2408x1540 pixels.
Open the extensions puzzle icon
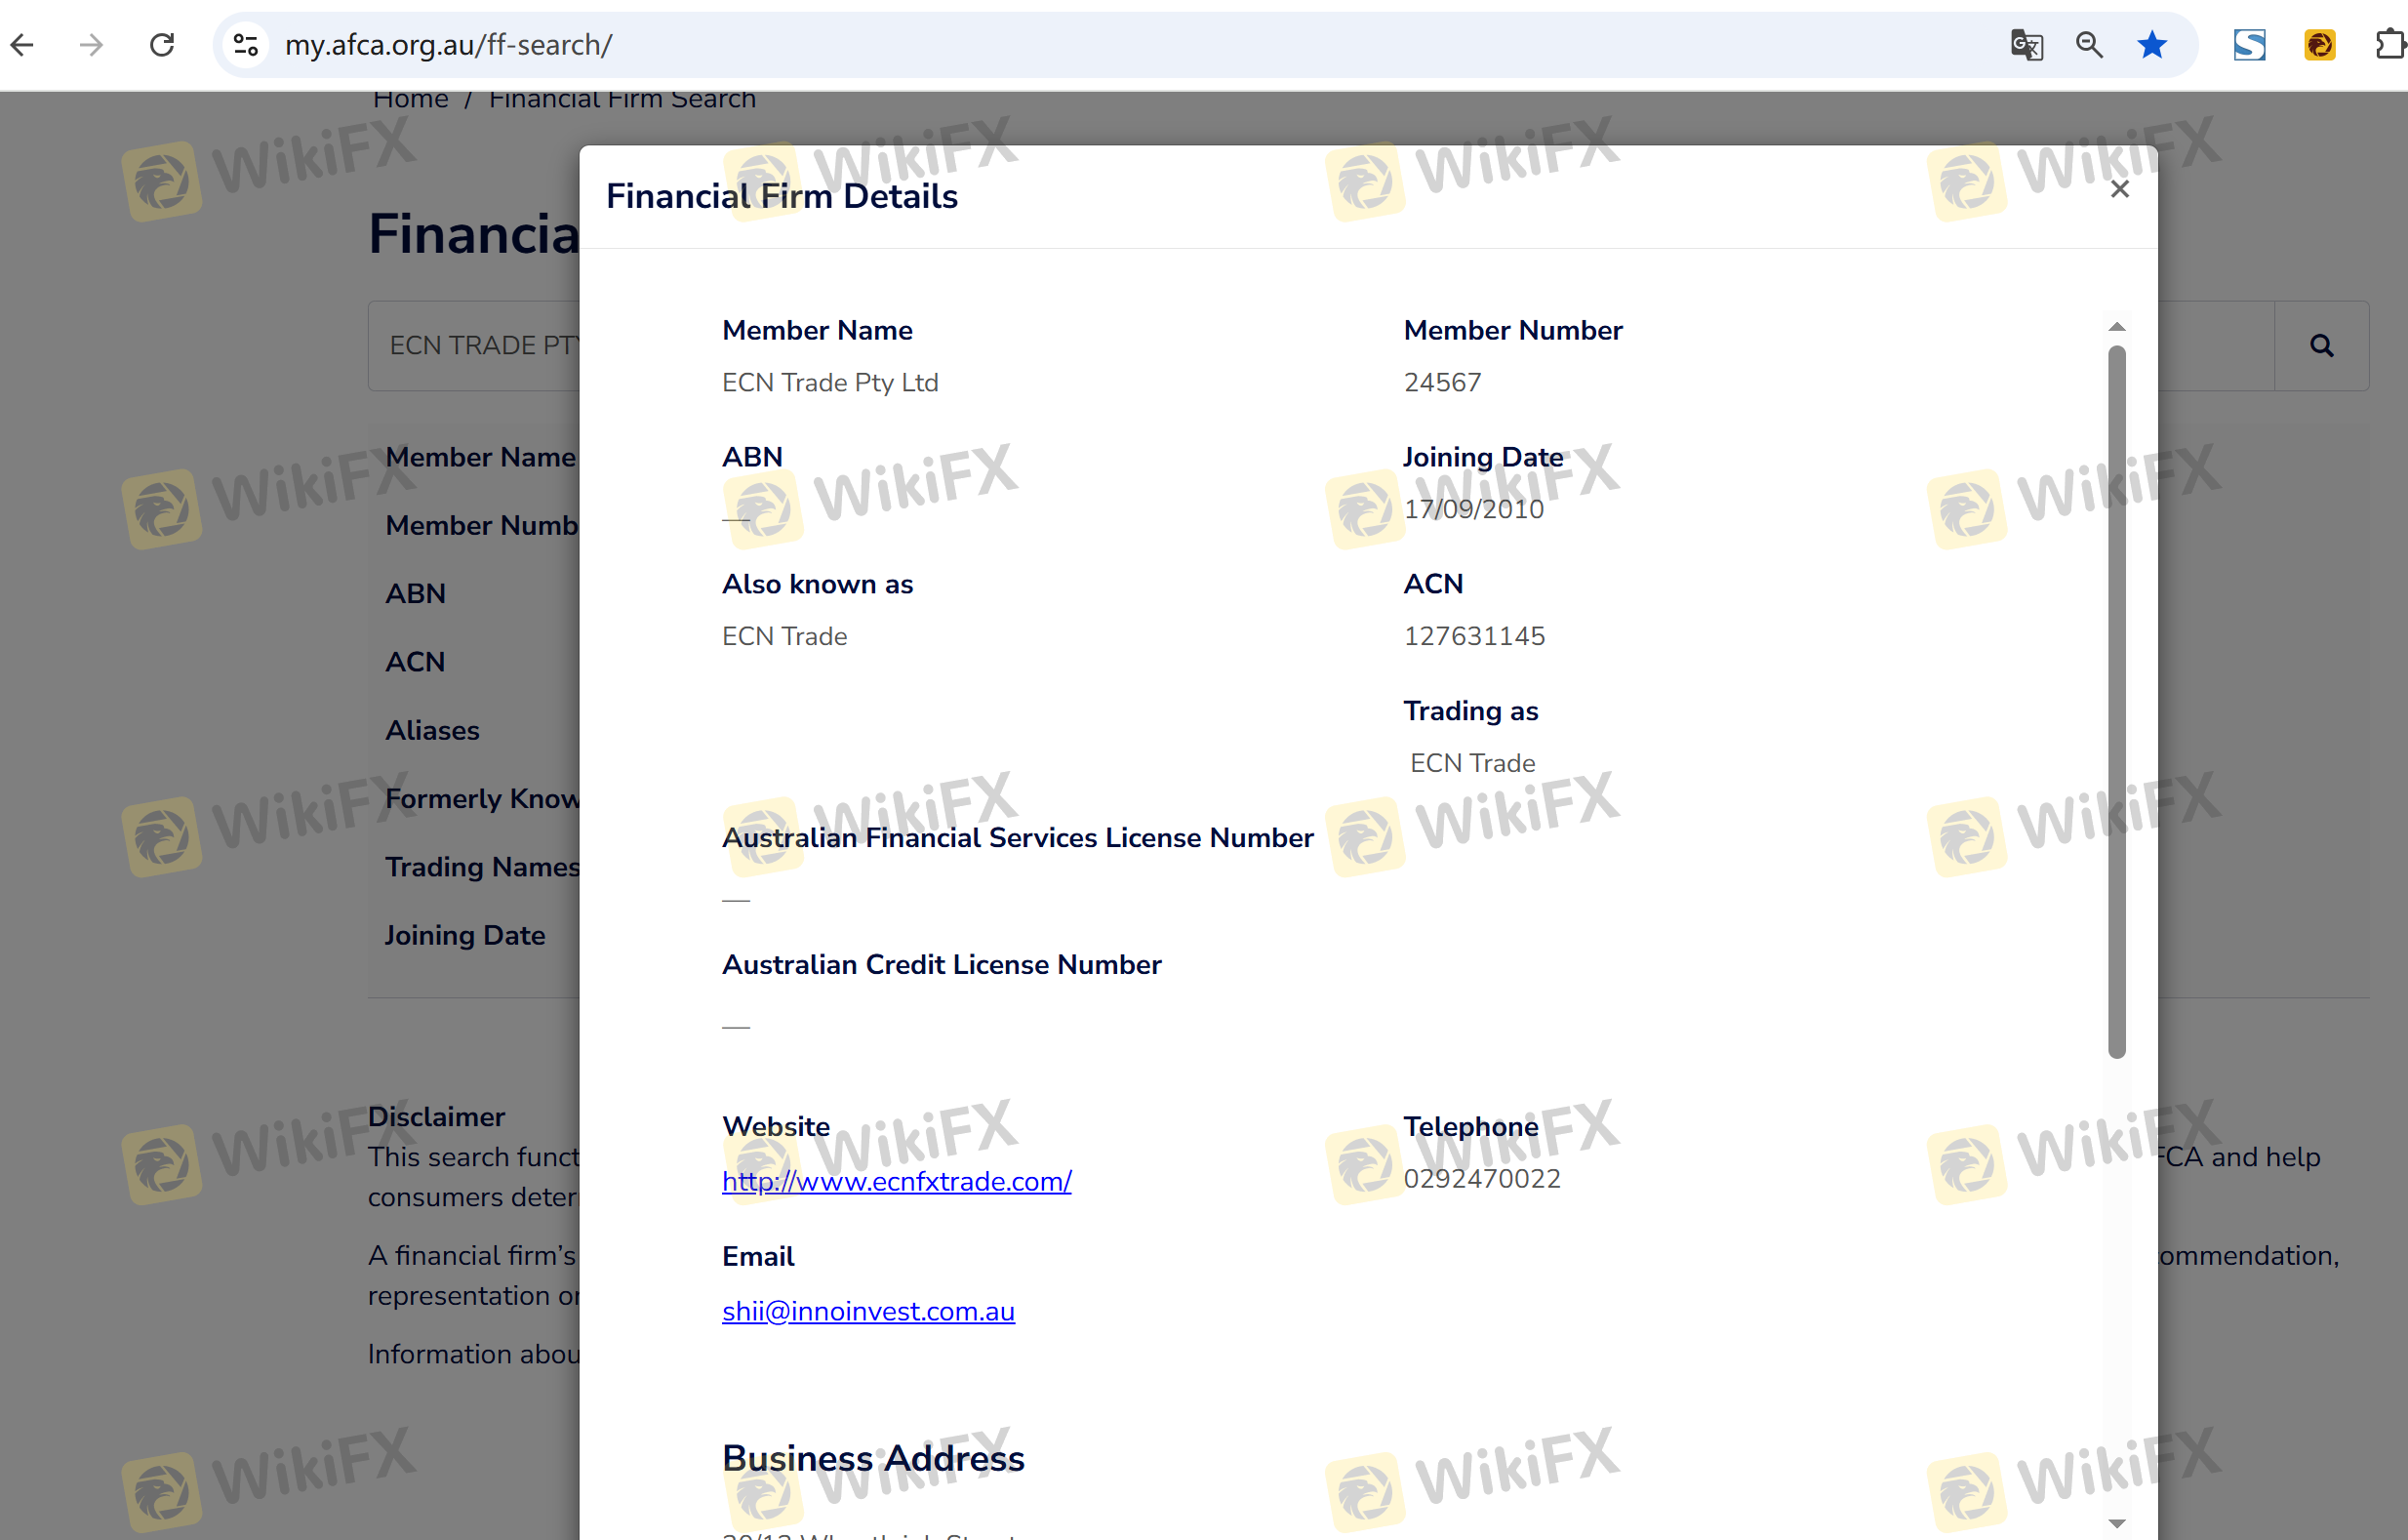[x=2389, y=44]
